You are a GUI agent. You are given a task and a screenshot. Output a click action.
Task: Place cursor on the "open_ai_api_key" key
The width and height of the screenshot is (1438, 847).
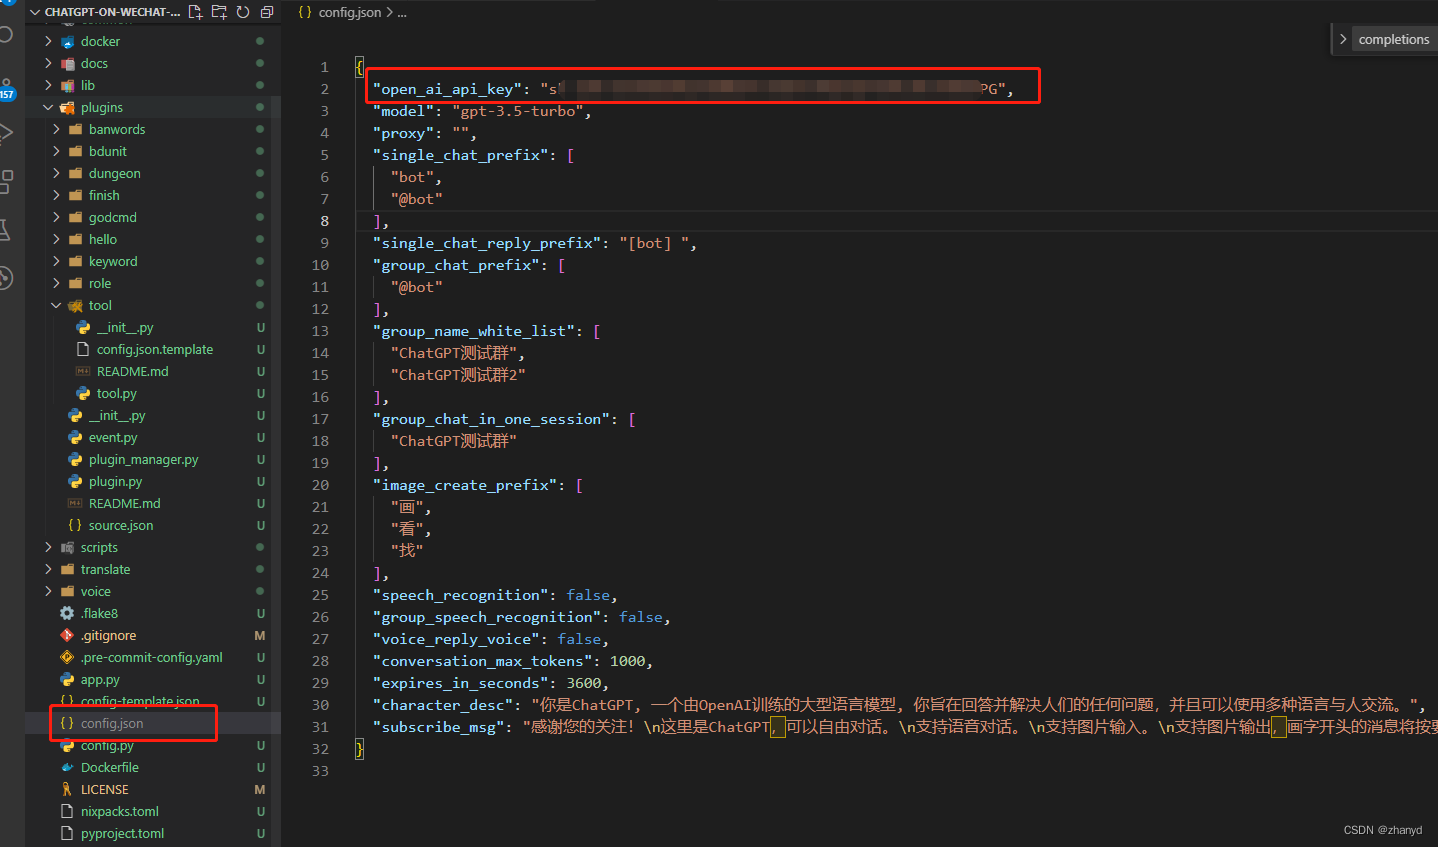pyautogui.click(x=447, y=89)
